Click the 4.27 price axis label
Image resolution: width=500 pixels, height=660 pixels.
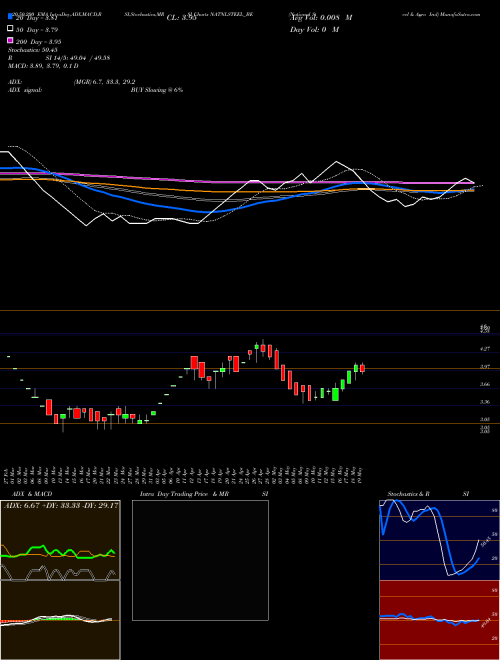(x=485, y=349)
